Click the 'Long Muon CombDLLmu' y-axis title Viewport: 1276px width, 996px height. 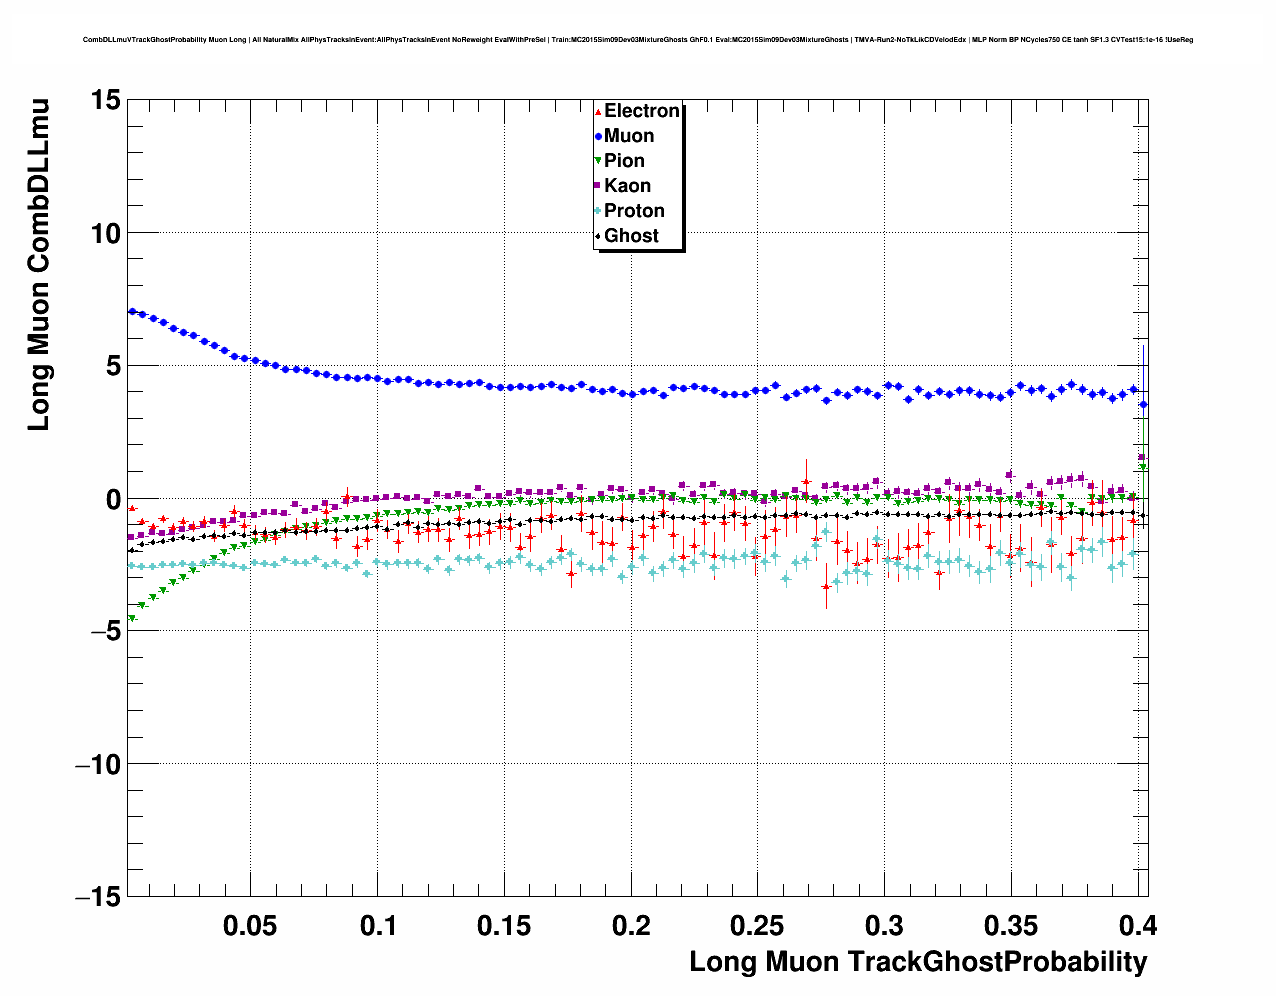tap(38, 265)
